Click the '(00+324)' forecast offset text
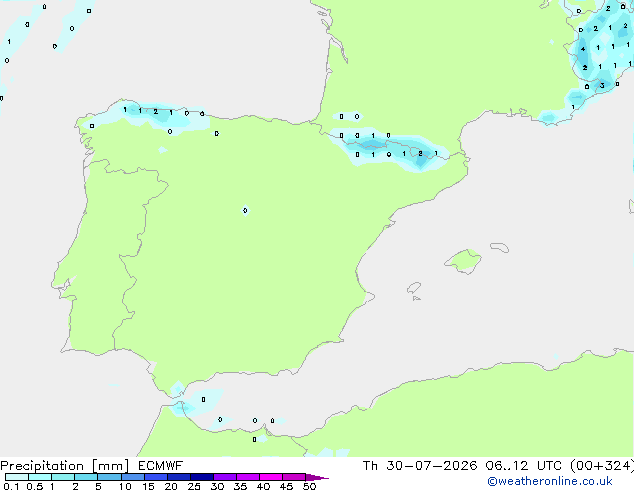This screenshot has width=634, height=490. click(602, 466)
